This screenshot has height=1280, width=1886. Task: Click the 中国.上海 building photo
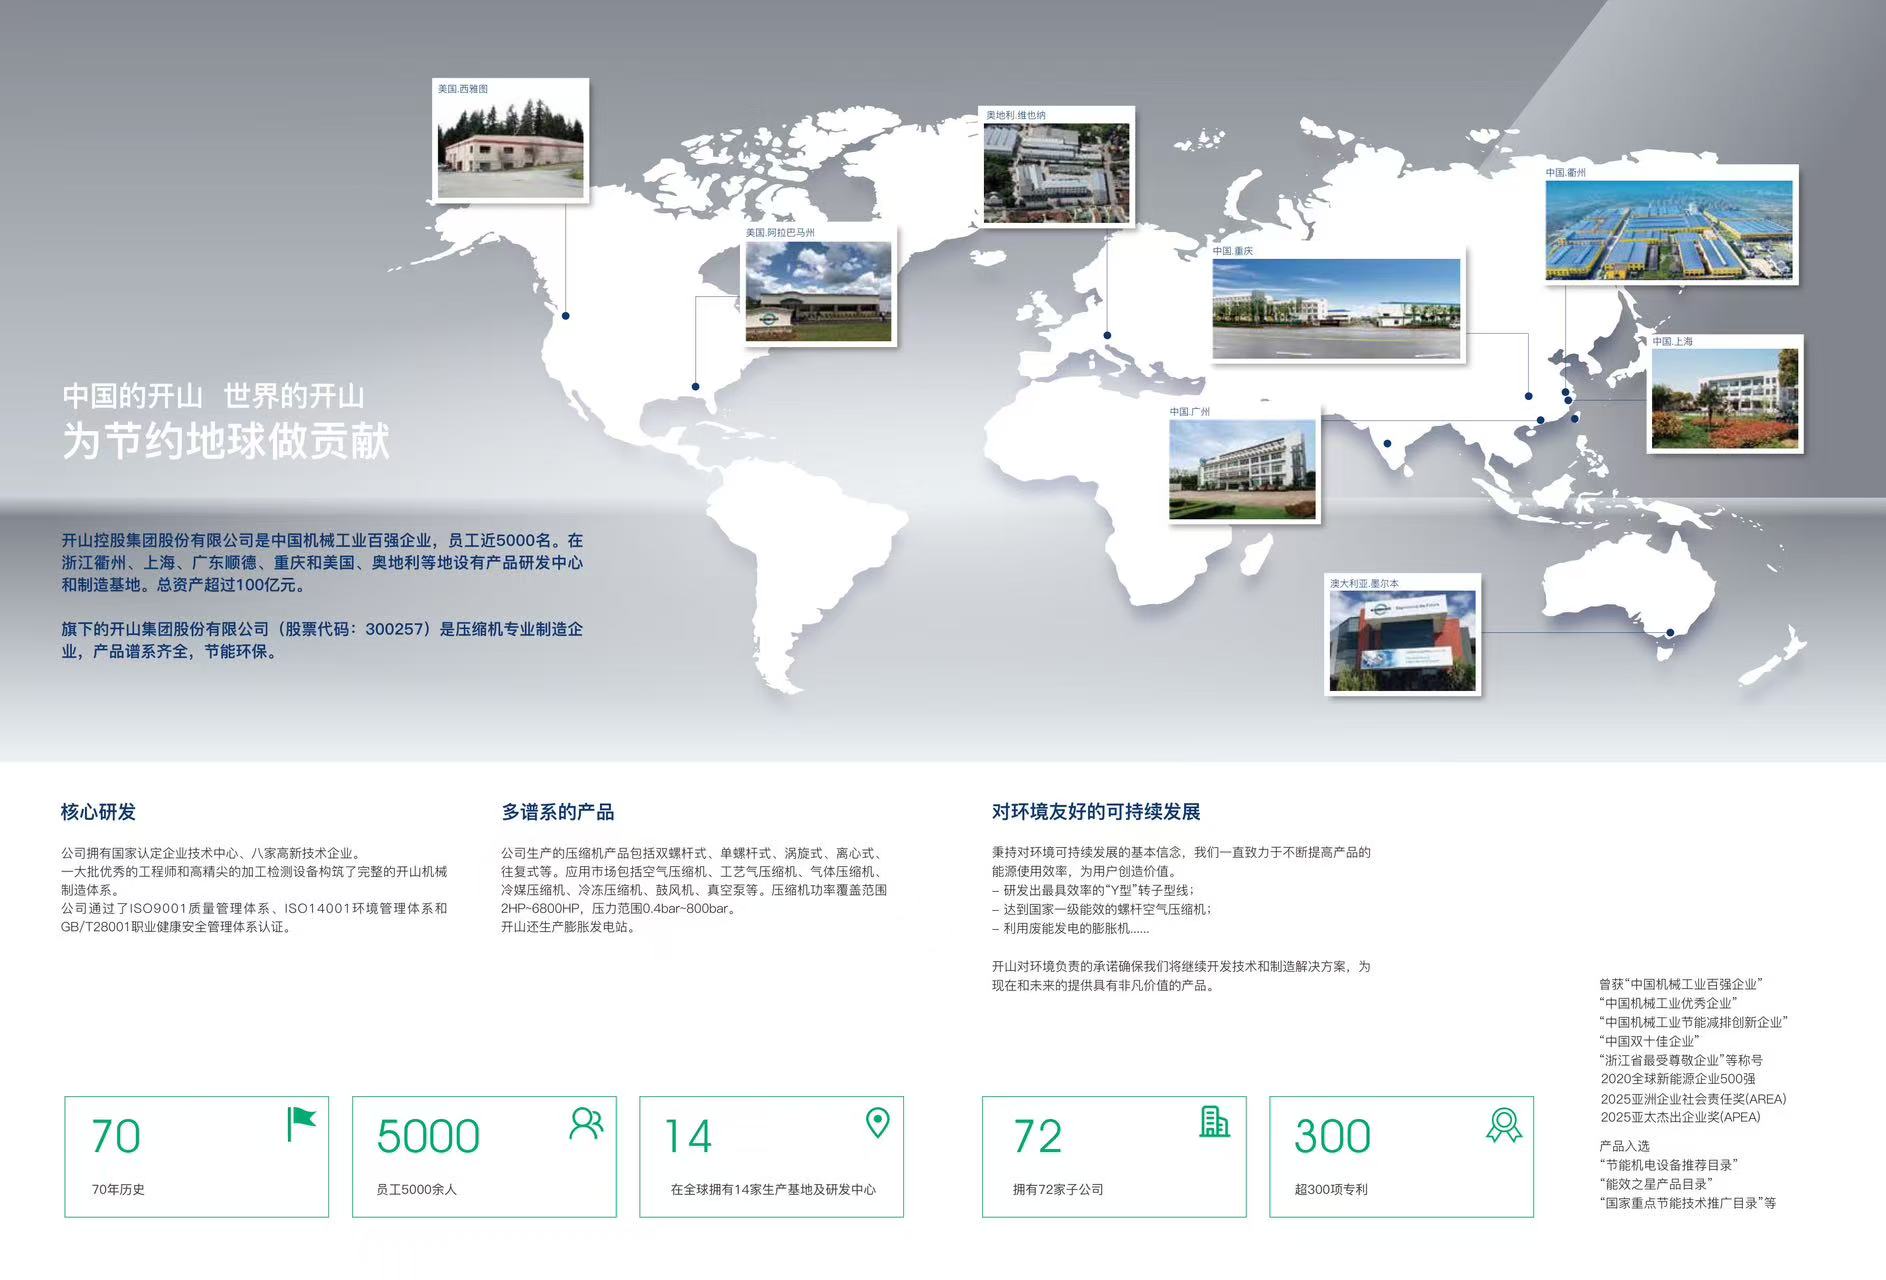click(x=1724, y=398)
